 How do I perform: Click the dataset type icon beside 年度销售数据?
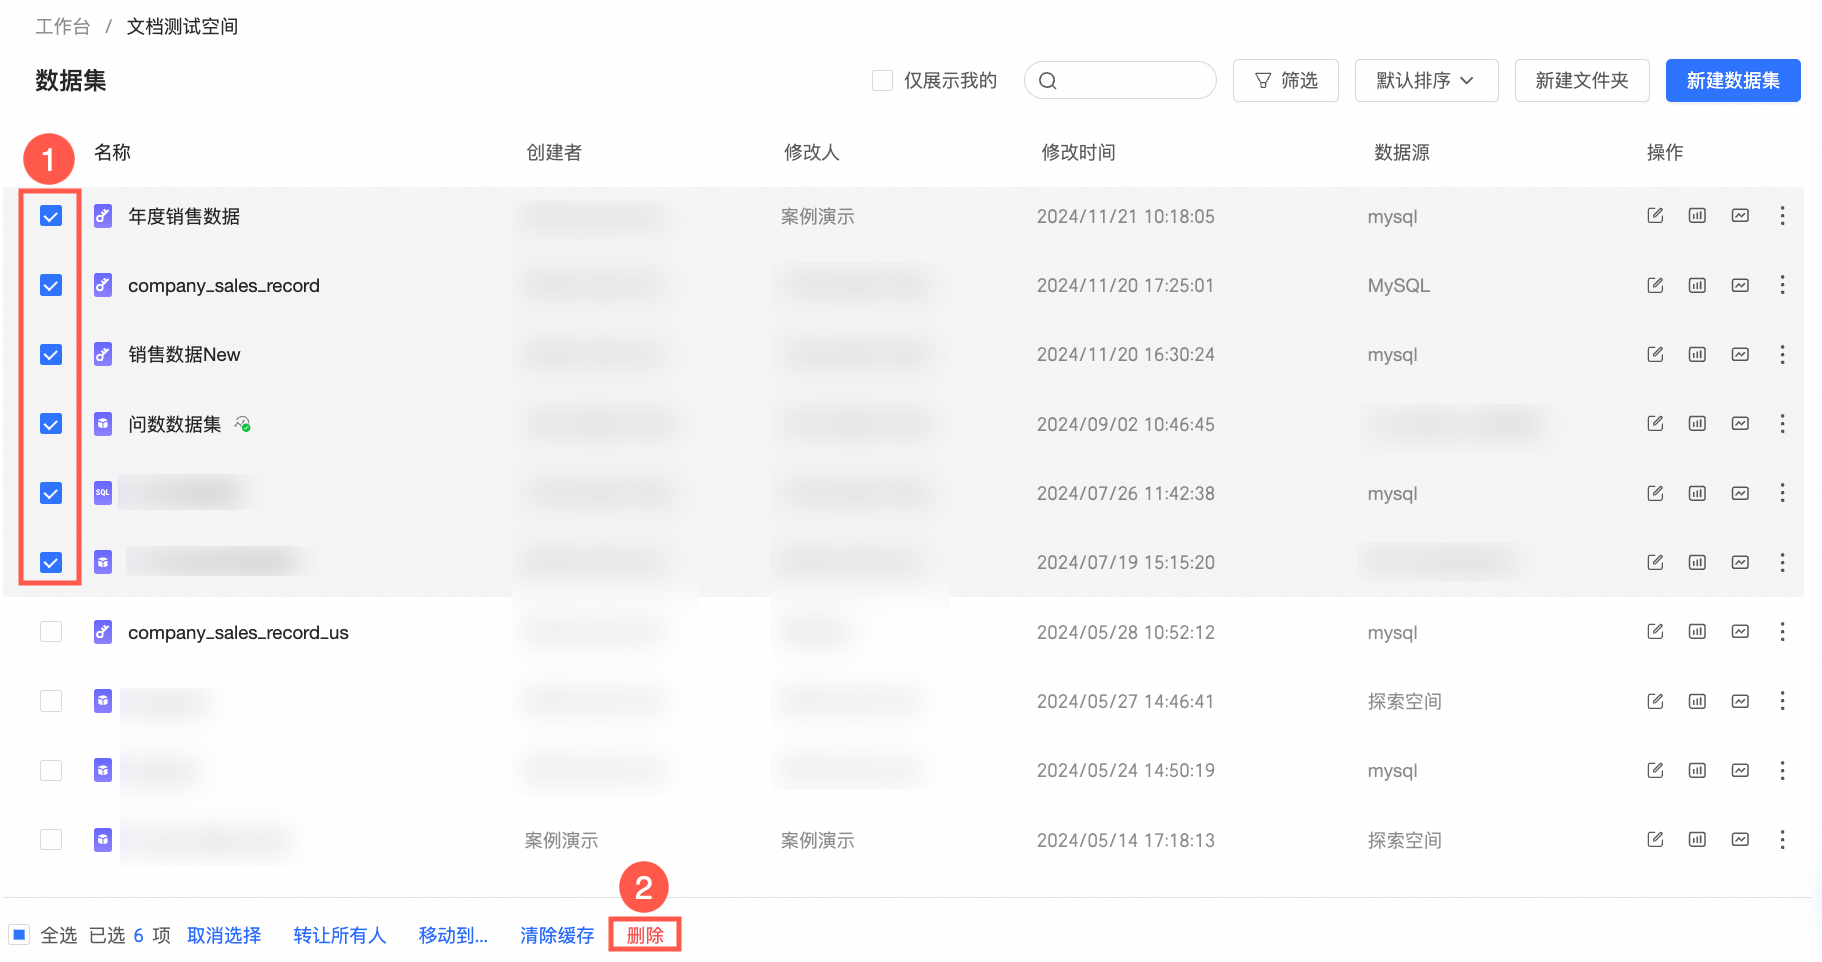(103, 216)
